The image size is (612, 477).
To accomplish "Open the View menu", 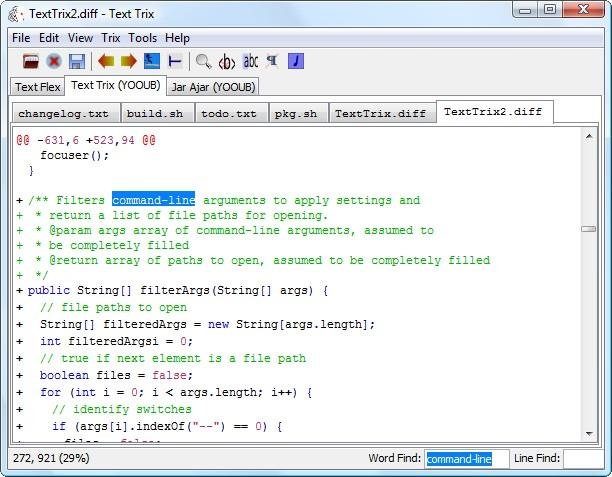I will tap(80, 38).
